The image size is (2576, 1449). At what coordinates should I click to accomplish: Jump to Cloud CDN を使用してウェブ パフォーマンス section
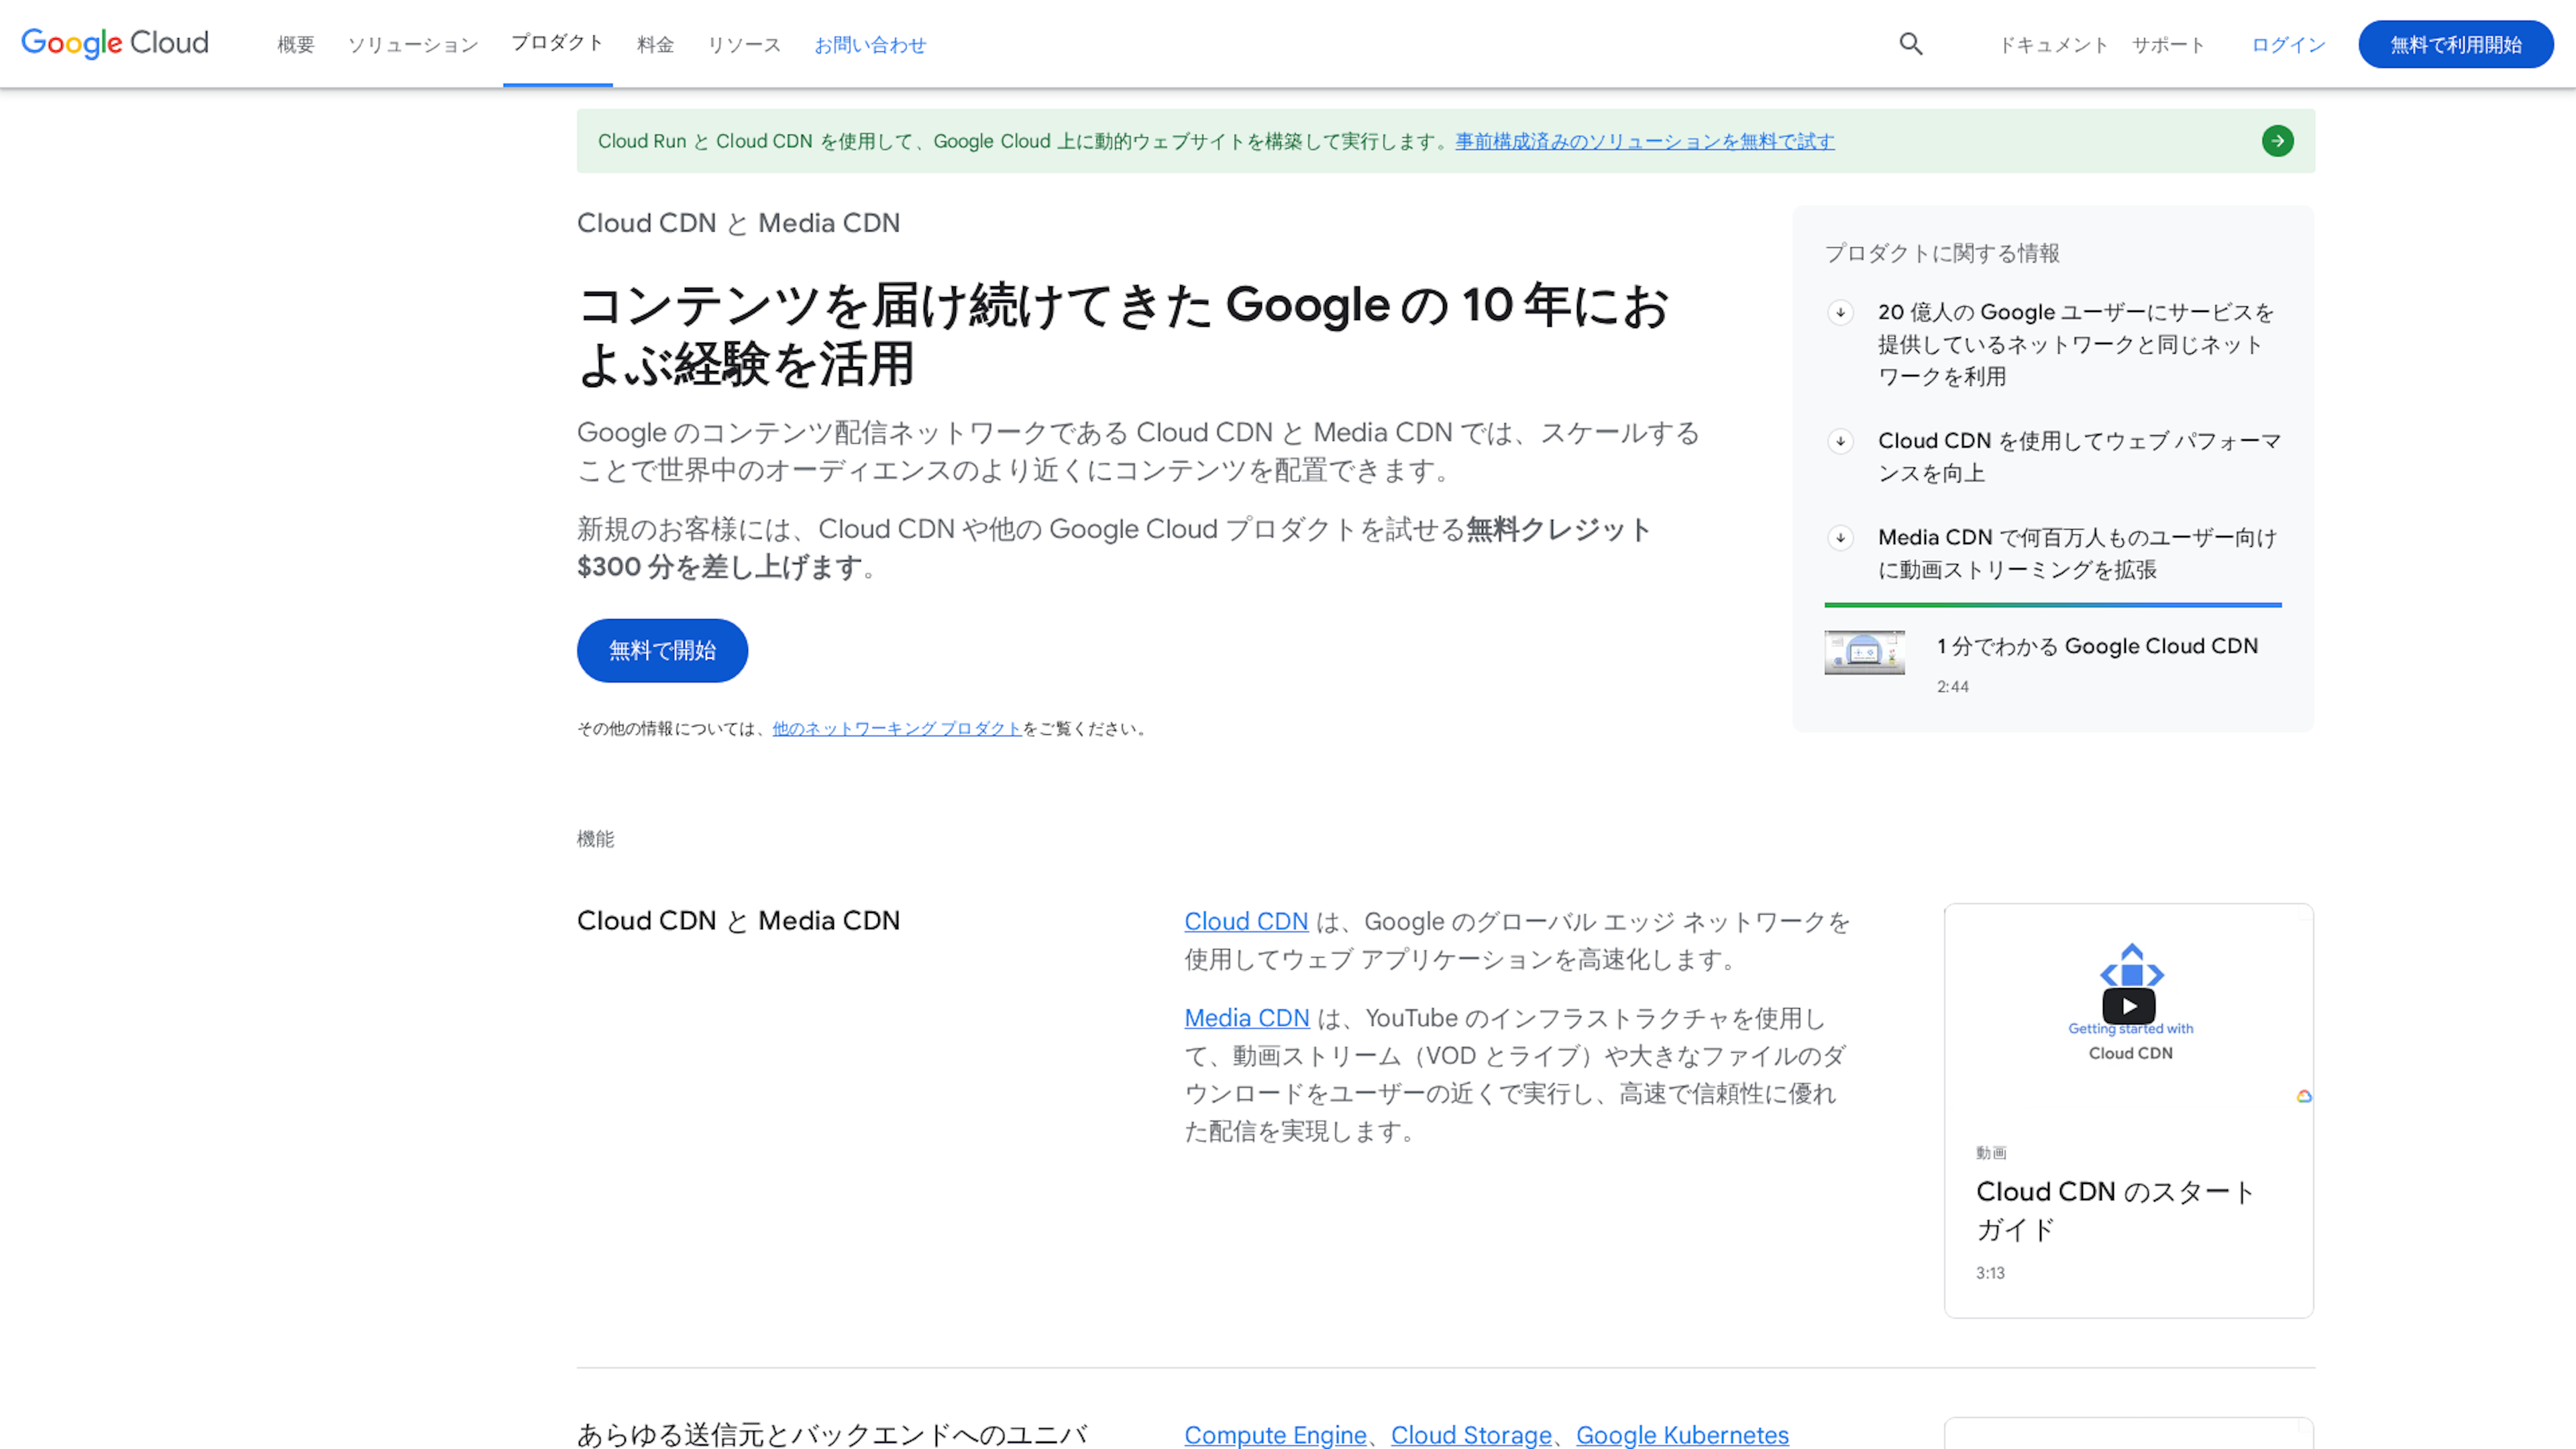[2079, 457]
